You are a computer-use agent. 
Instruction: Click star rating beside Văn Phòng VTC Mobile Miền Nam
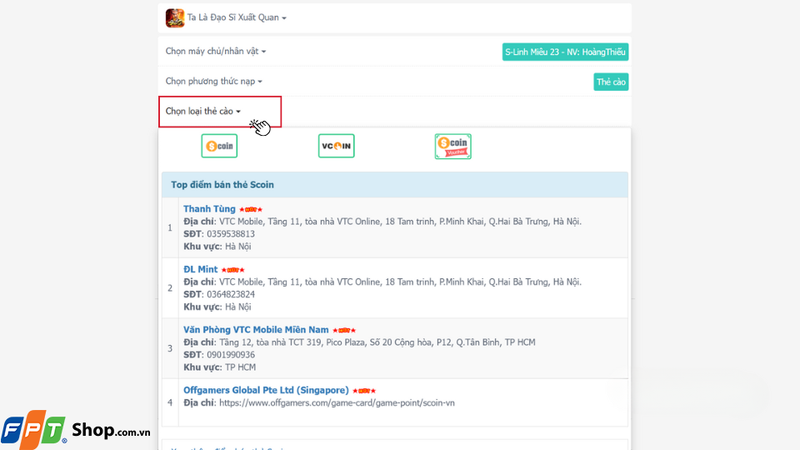344,331
